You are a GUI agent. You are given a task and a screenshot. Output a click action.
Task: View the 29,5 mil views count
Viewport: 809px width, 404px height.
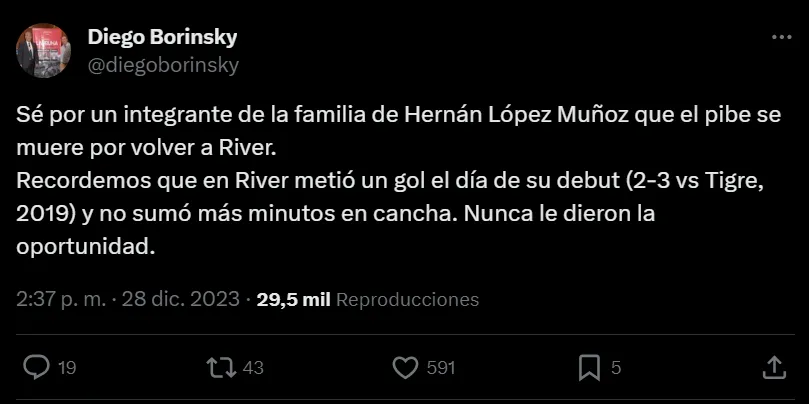[294, 299]
